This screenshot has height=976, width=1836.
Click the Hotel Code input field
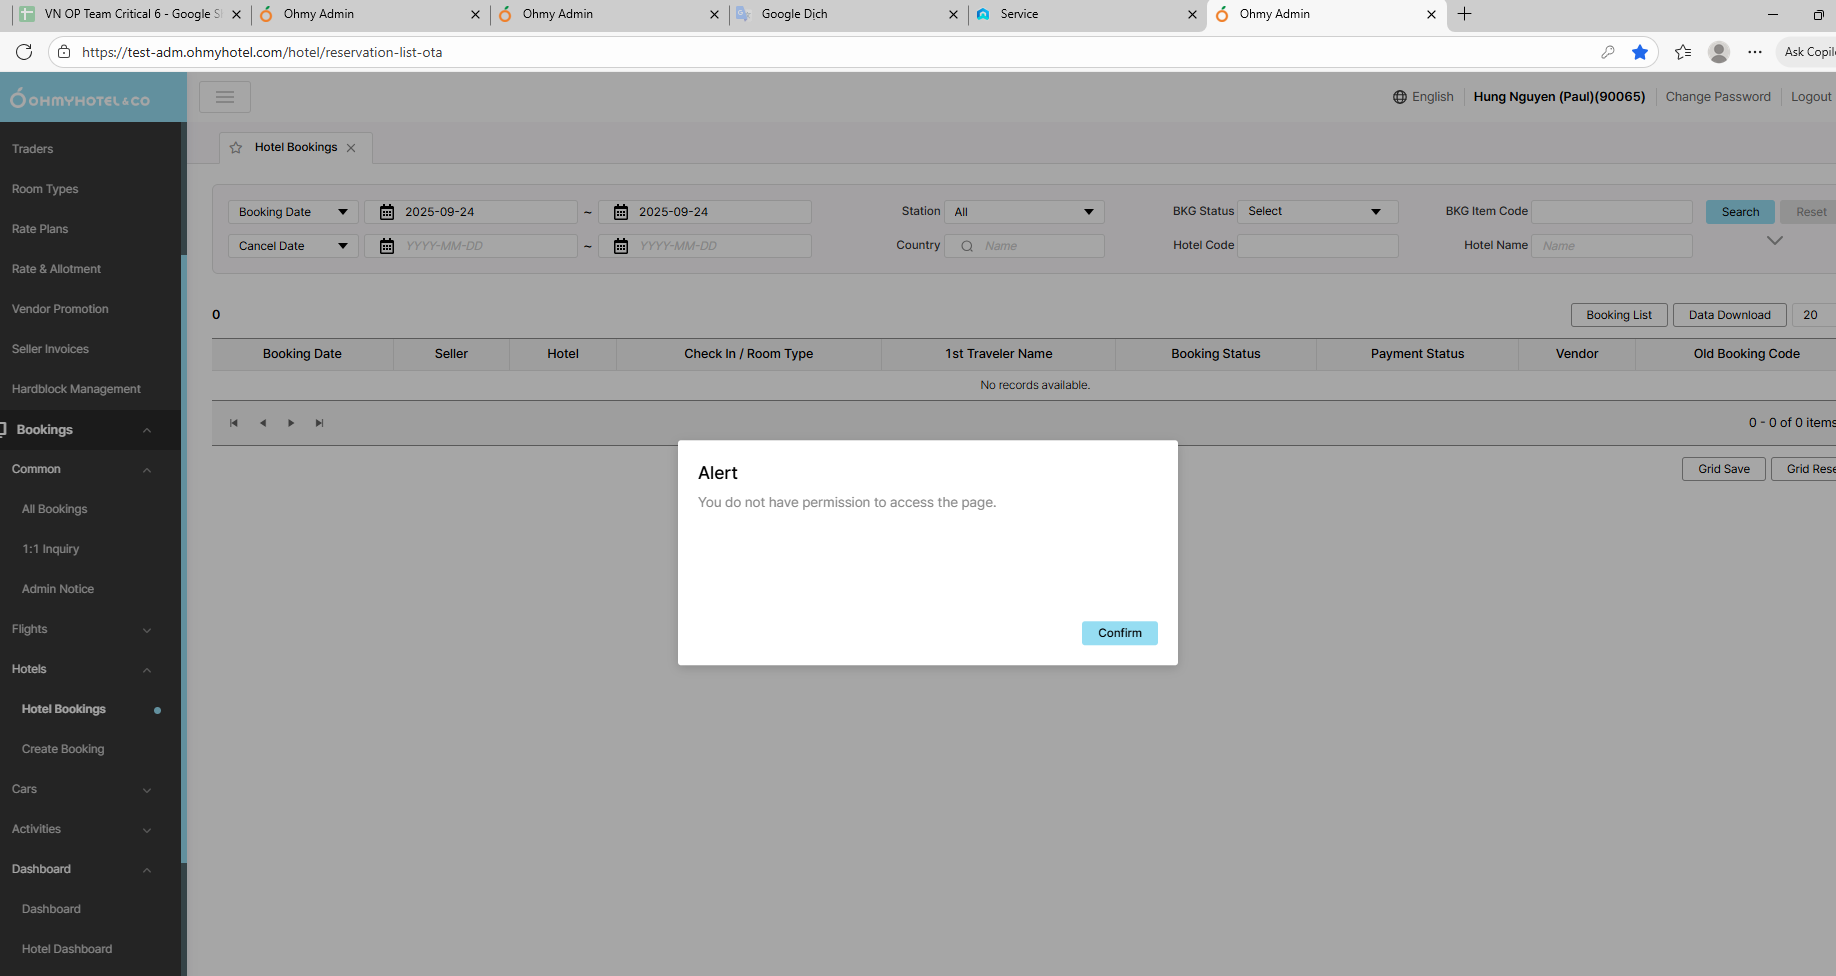tap(1317, 246)
